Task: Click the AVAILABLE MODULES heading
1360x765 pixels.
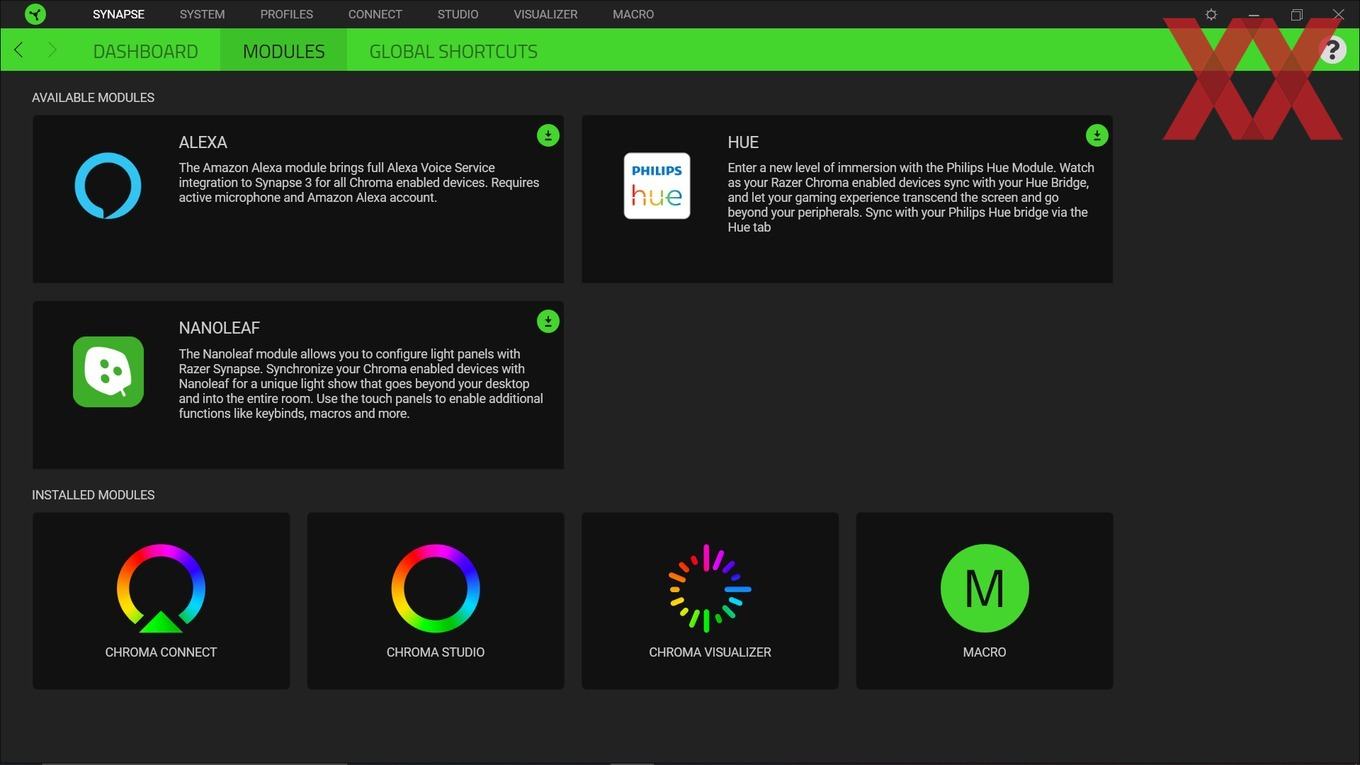Action: 93,98
